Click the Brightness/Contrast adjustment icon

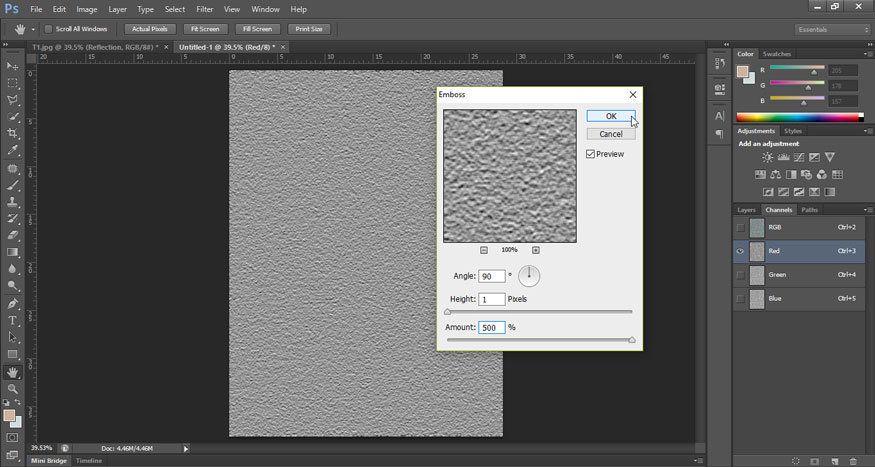coord(767,157)
